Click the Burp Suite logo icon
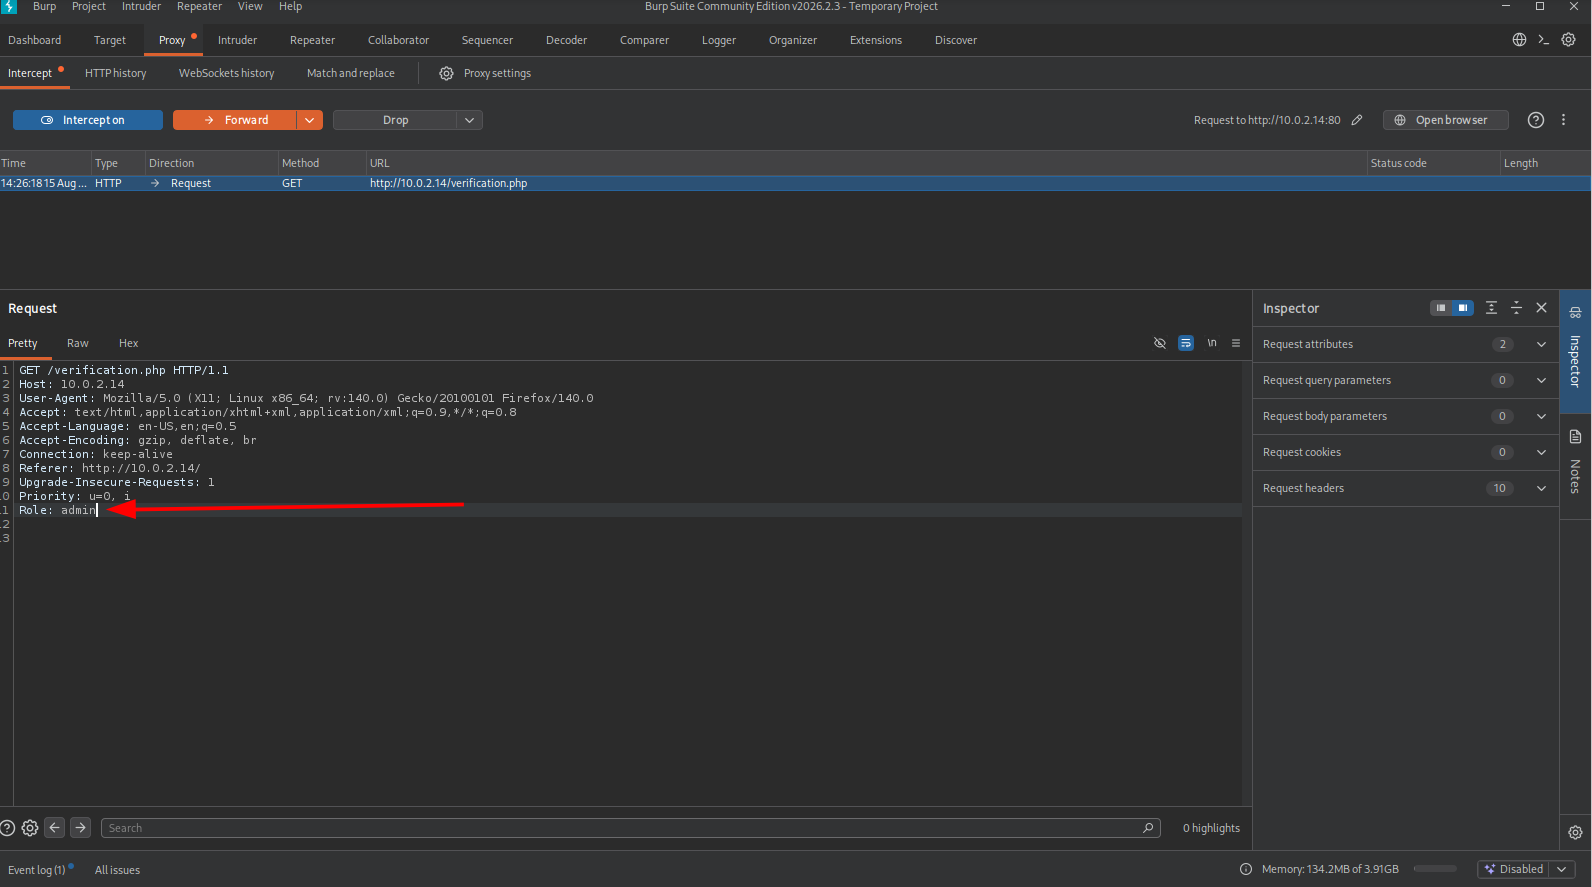1592x887 pixels. pos(9,6)
